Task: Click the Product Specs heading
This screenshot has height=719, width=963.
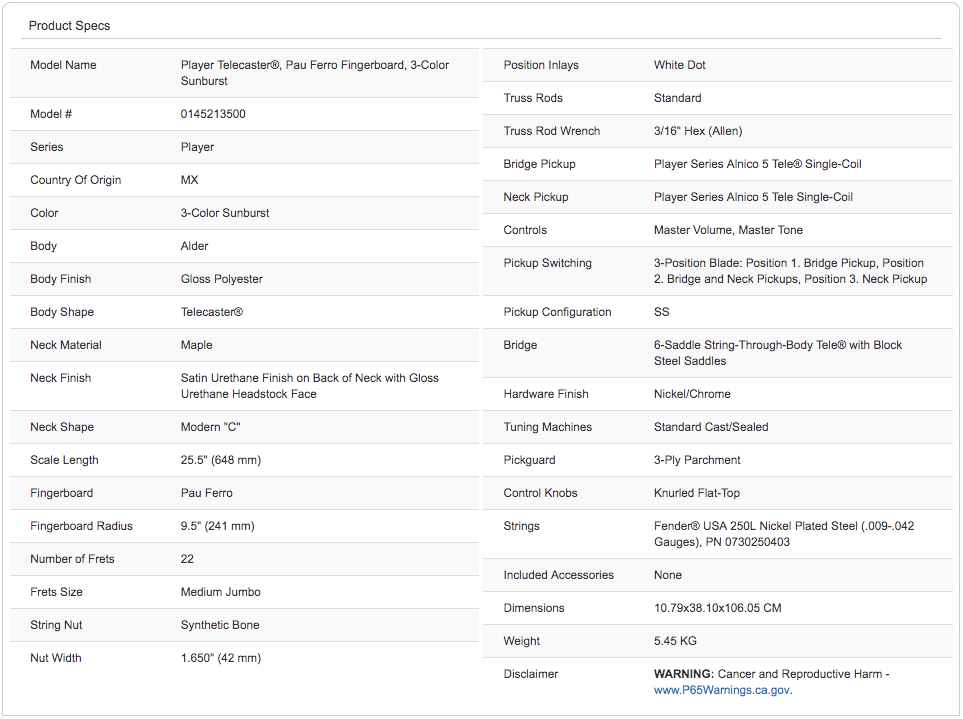Action: 69,25
